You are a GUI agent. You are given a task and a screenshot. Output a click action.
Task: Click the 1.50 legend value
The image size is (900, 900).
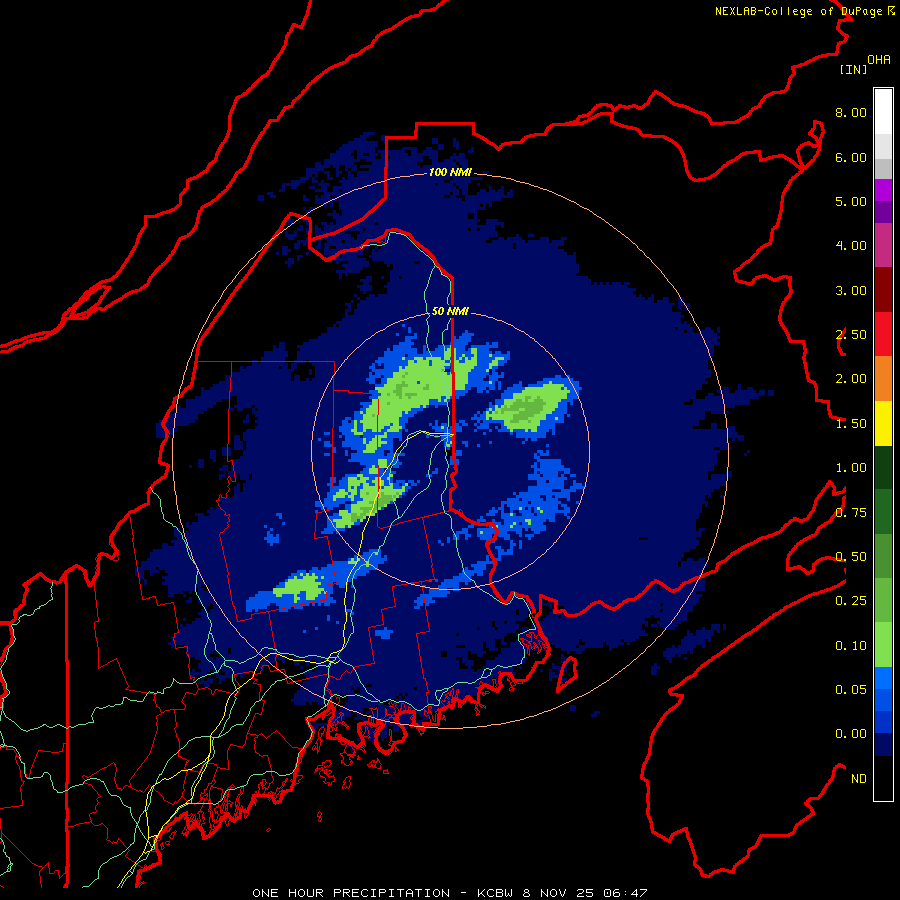[851, 424]
